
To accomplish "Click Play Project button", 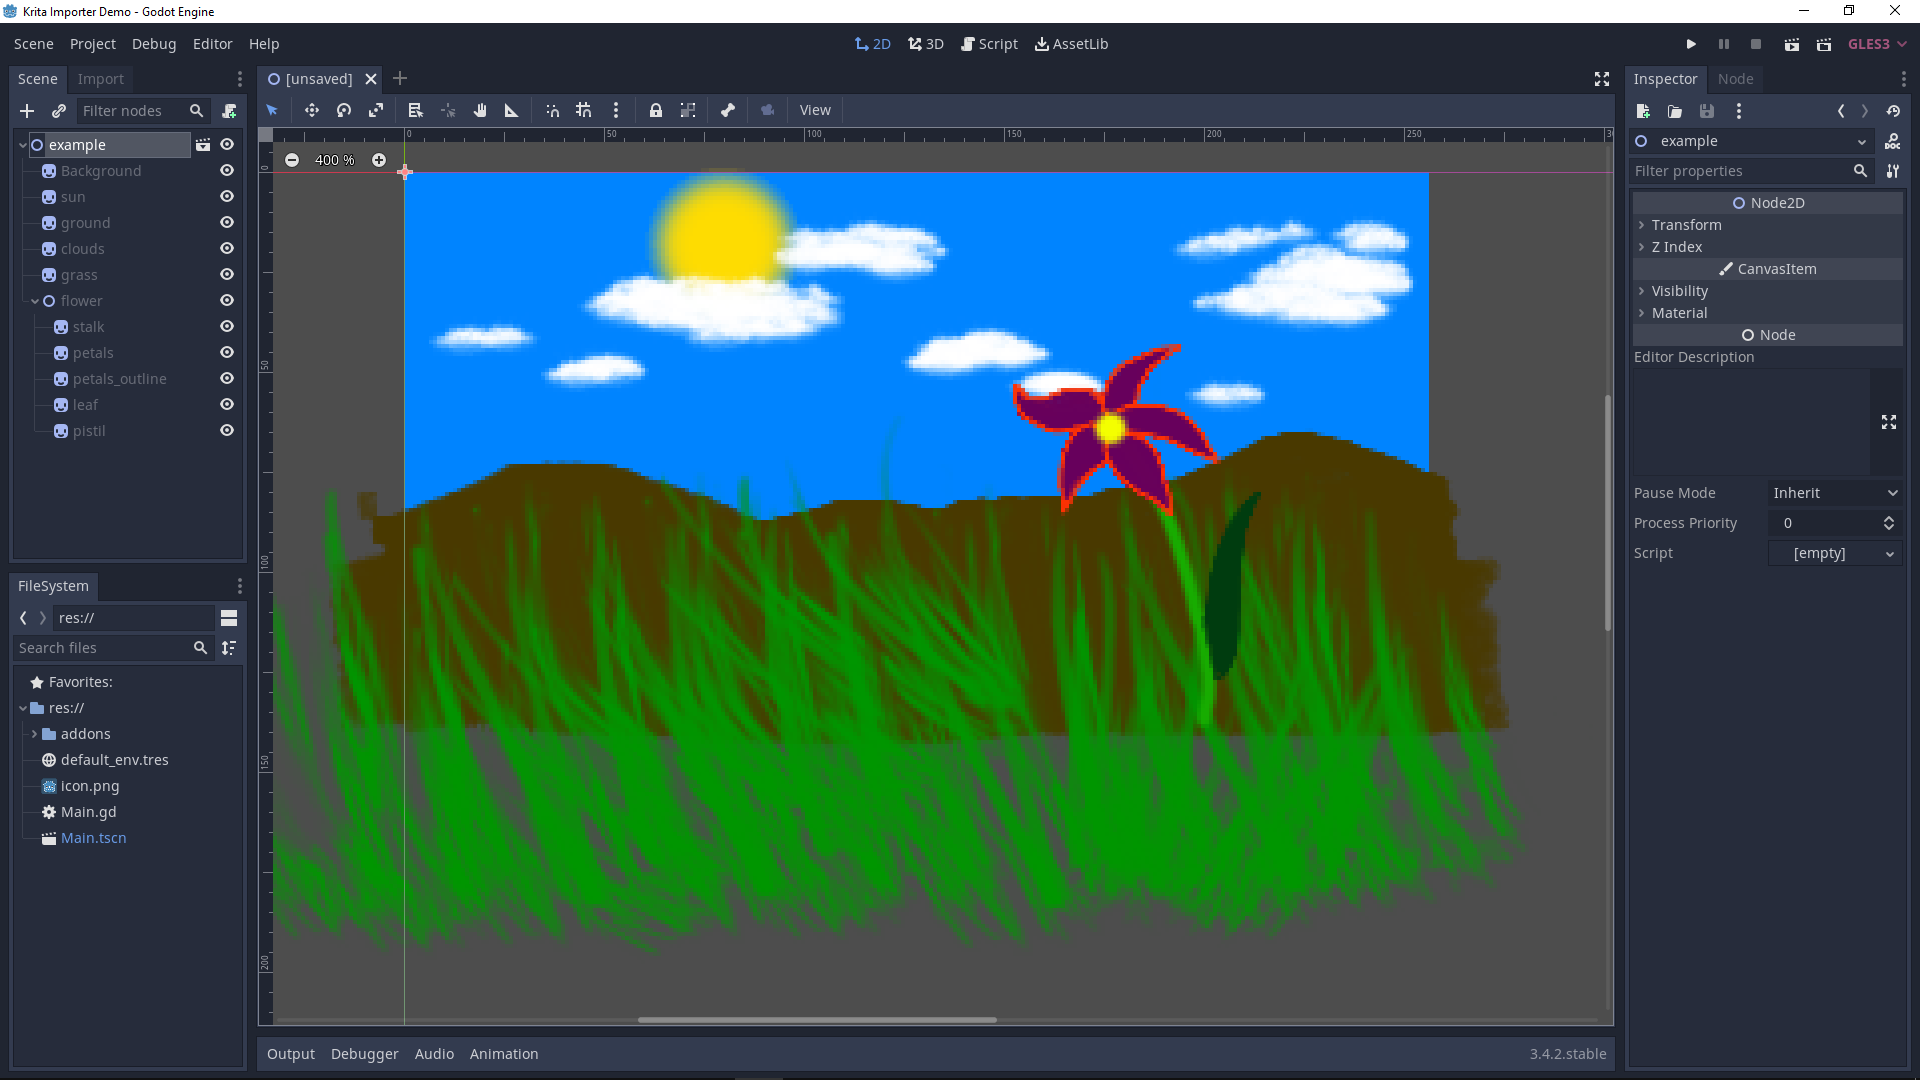I will pyautogui.click(x=1691, y=44).
